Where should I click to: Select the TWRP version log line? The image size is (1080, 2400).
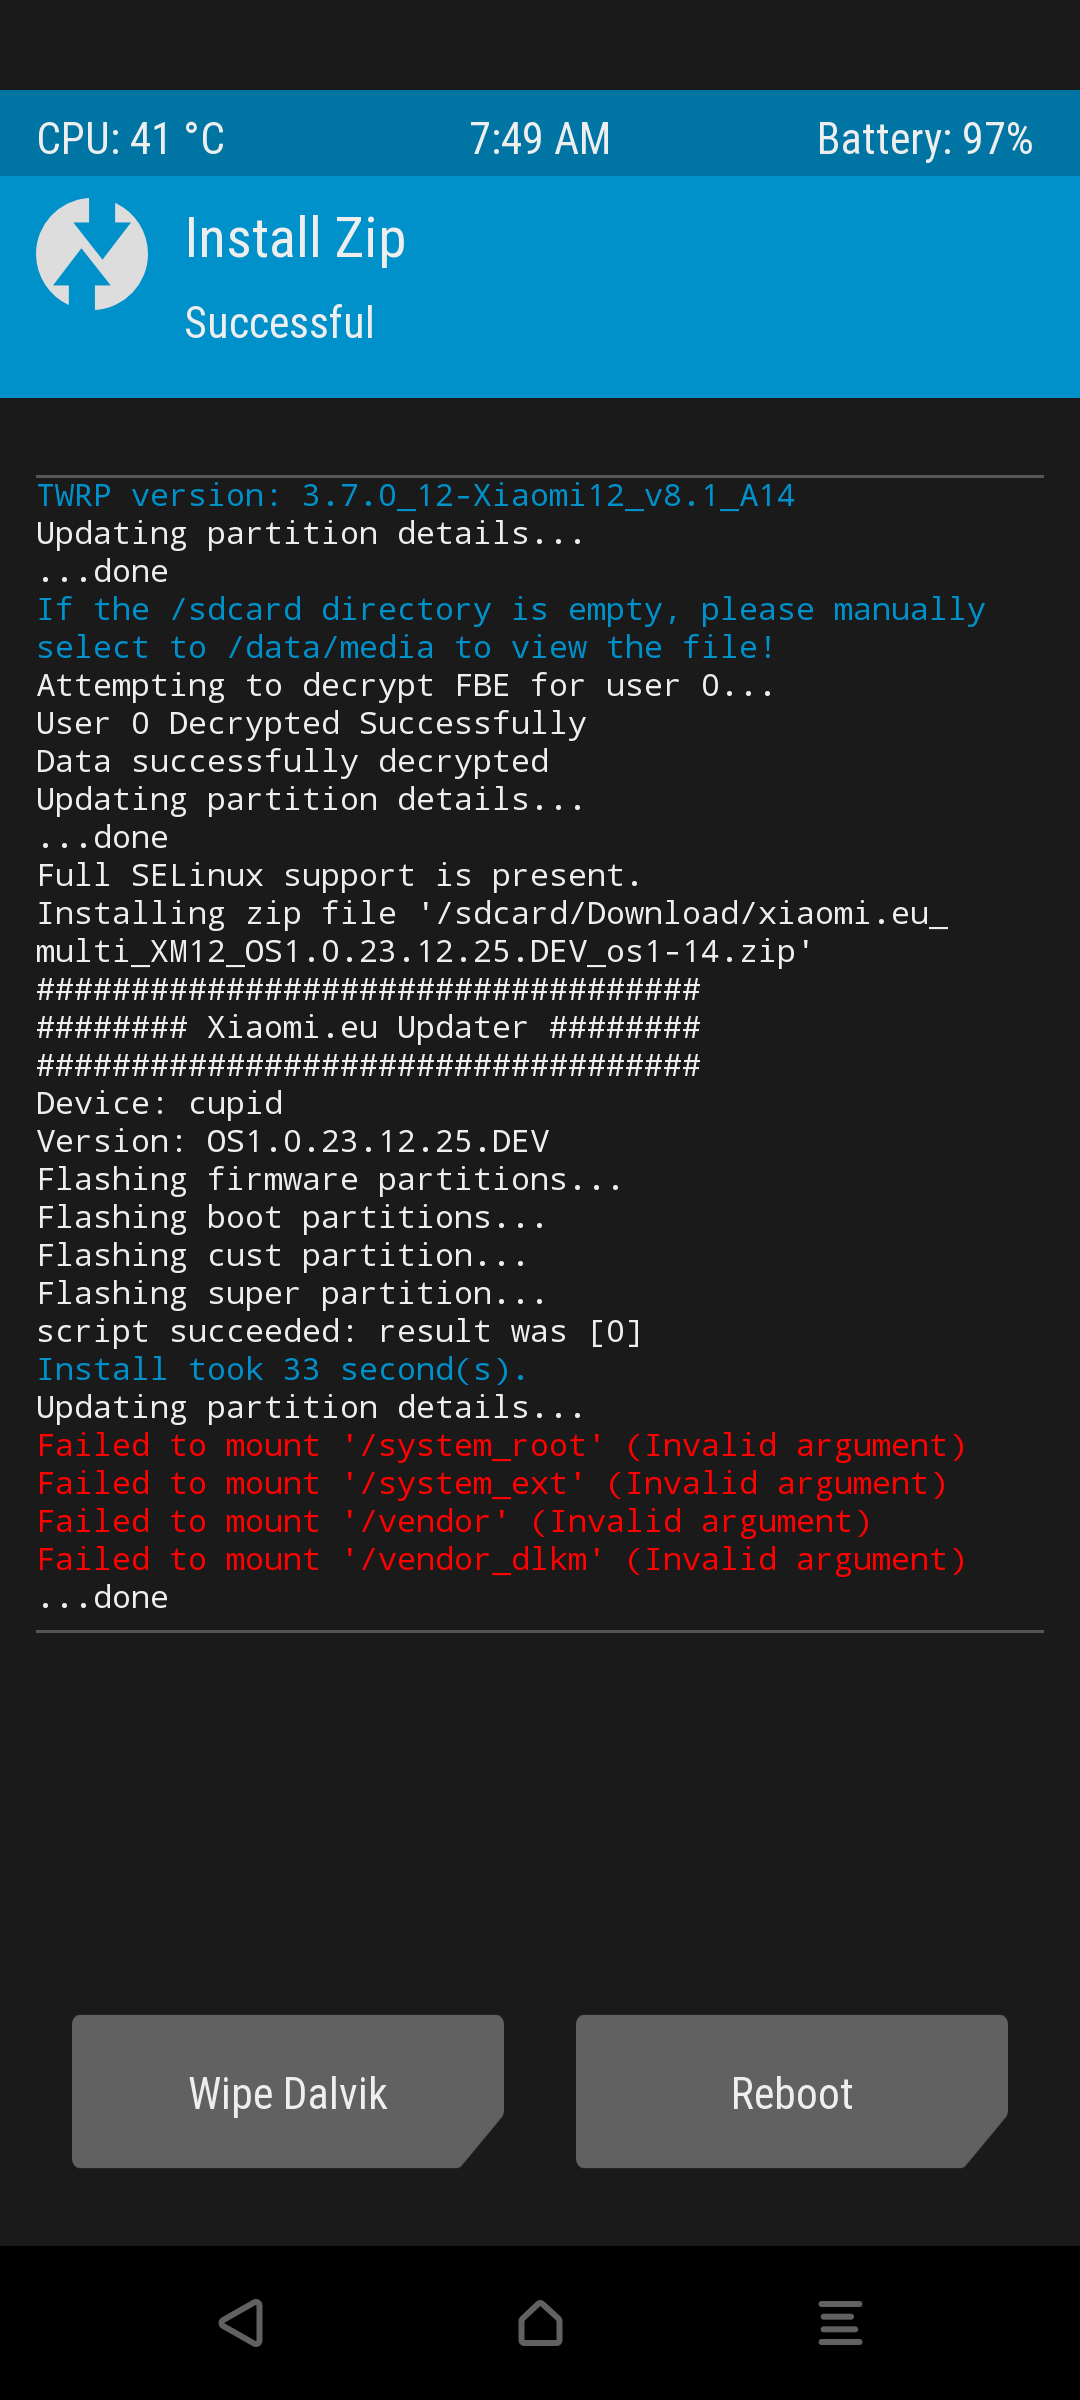coord(416,496)
